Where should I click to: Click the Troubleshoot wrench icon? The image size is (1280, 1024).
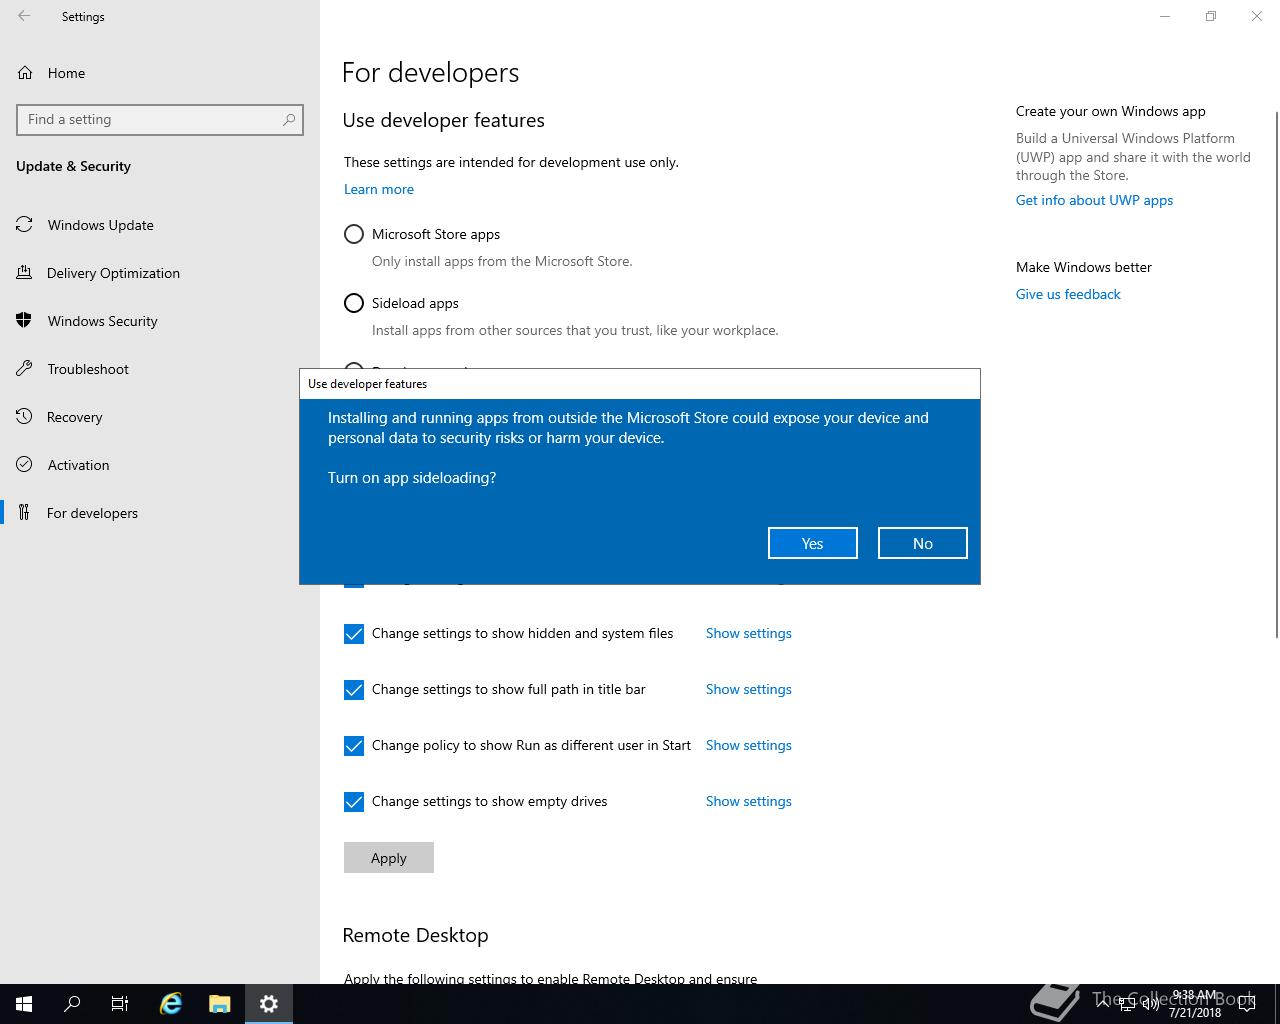pyautogui.click(x=25, y=369)
